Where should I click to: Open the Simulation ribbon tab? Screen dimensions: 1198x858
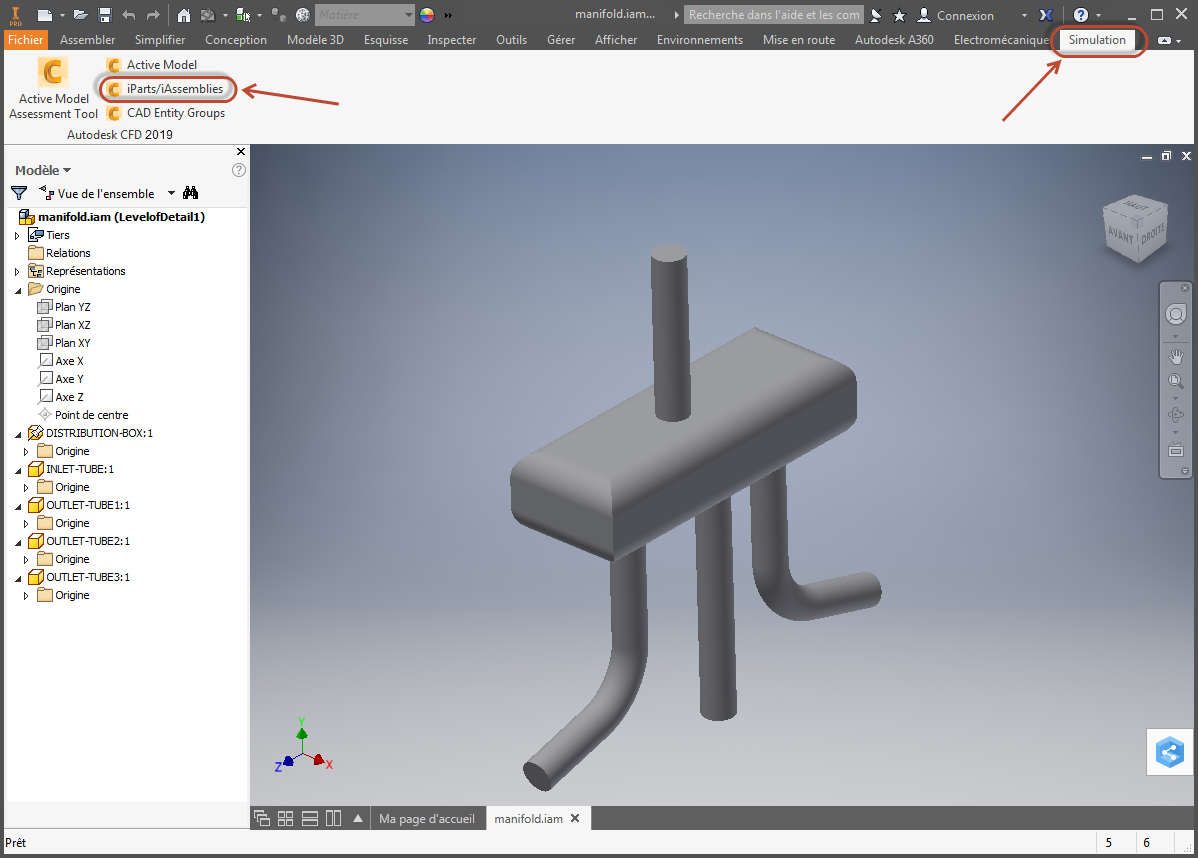tap(1096, 40)
